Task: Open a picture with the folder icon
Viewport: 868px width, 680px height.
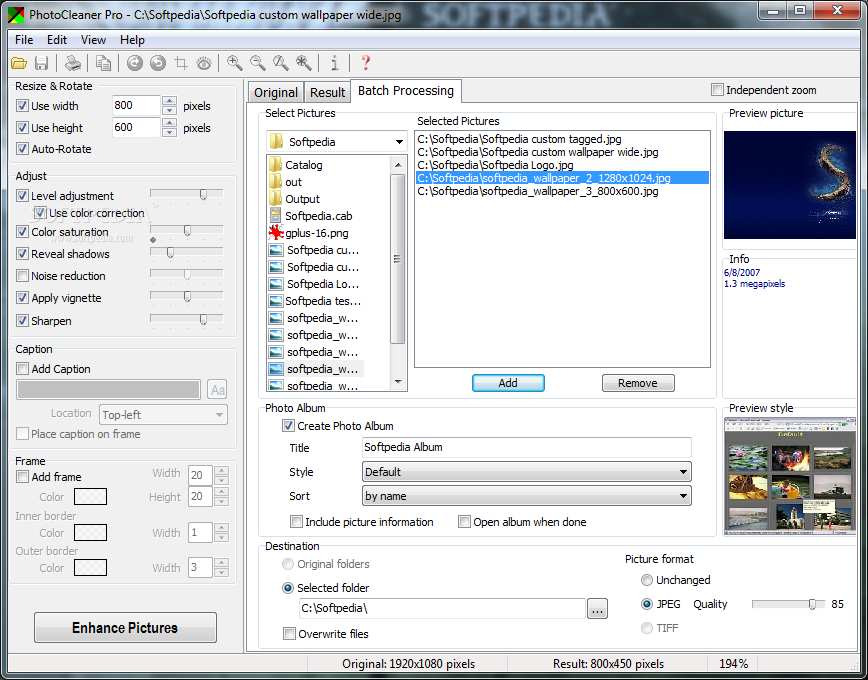Action: [x=19, y=63]
